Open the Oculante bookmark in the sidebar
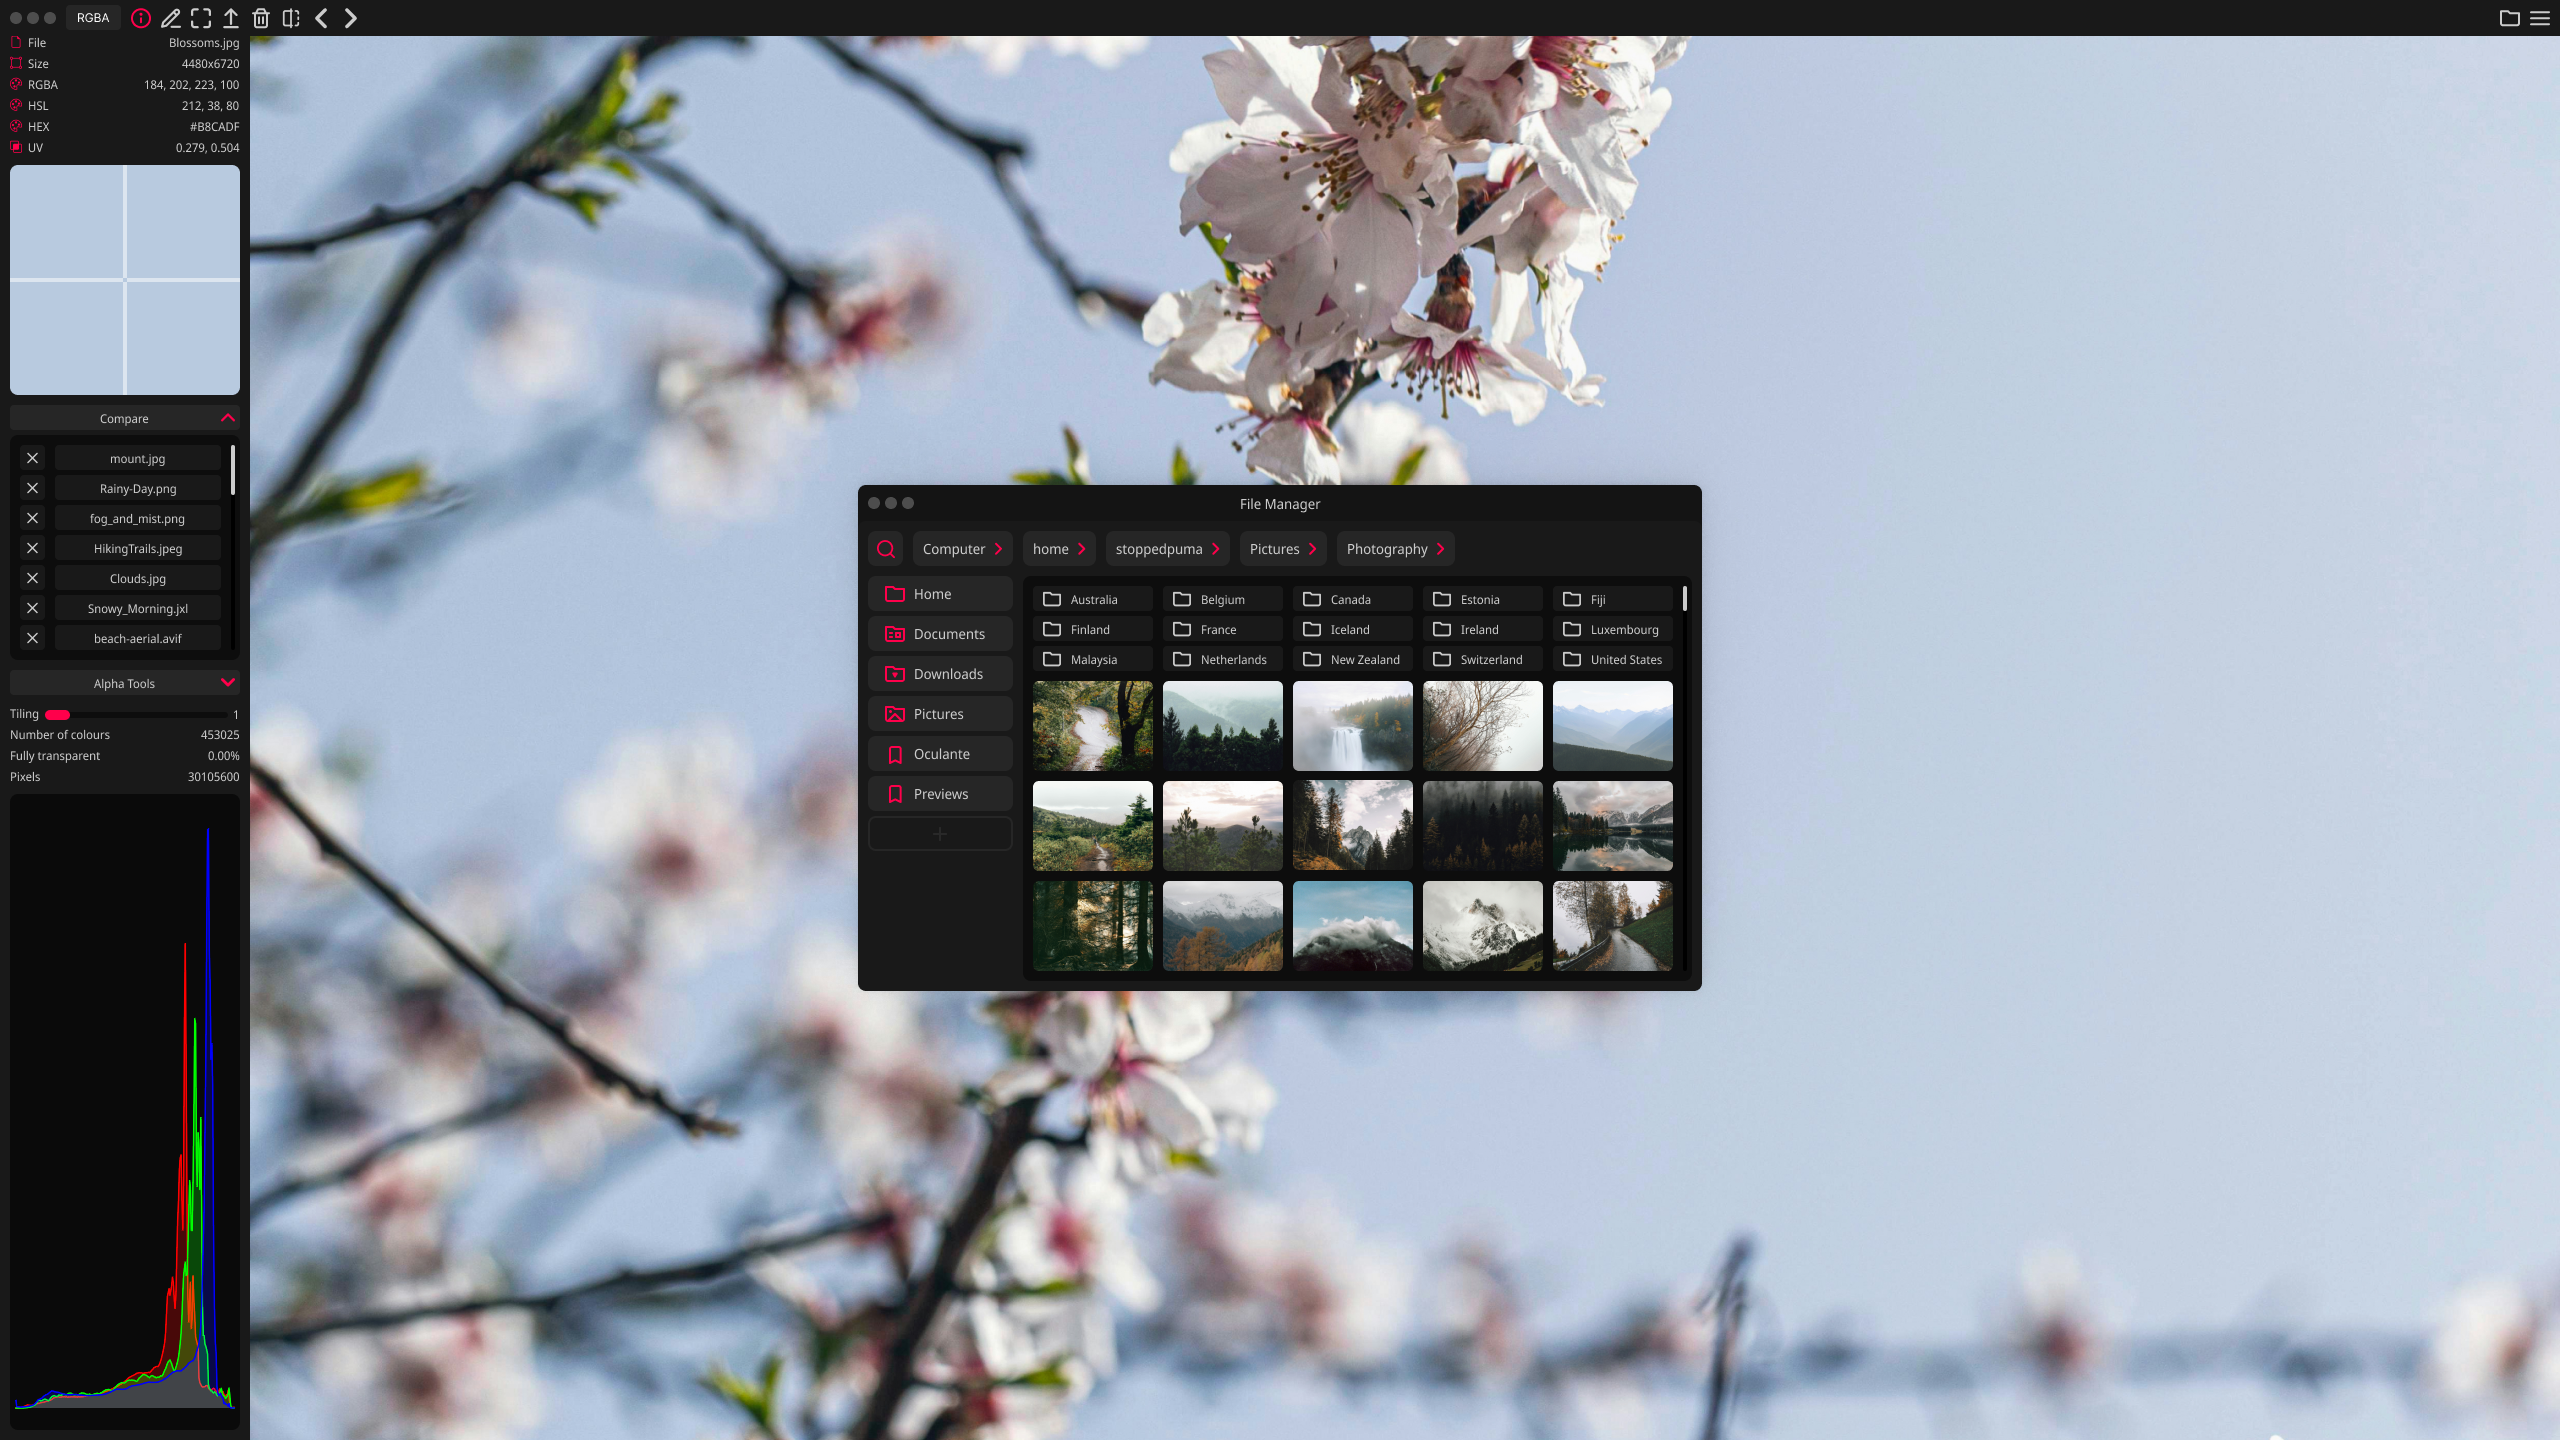Screen dimensions: 2560x1440 940,753
